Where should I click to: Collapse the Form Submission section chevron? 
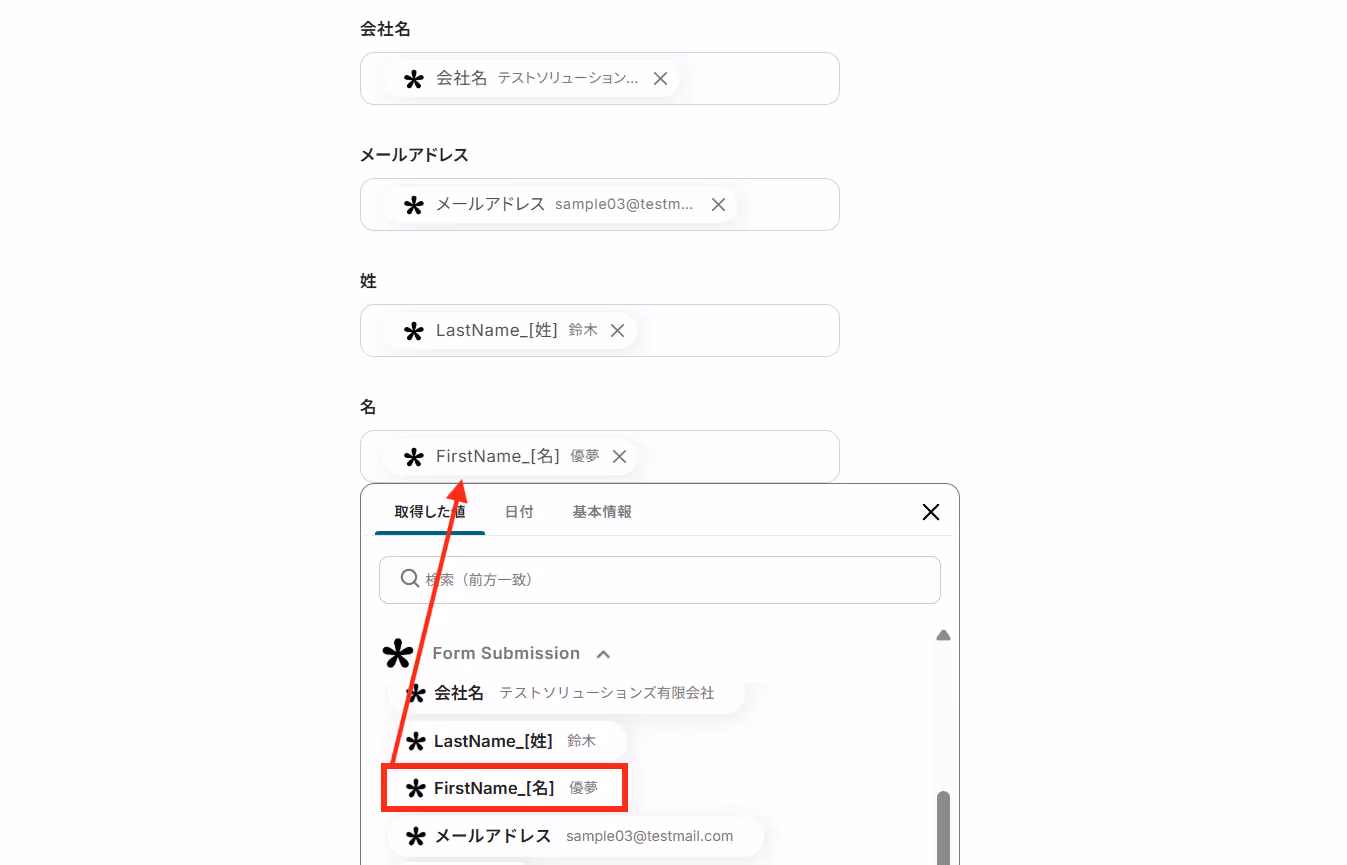coord(603,654)
